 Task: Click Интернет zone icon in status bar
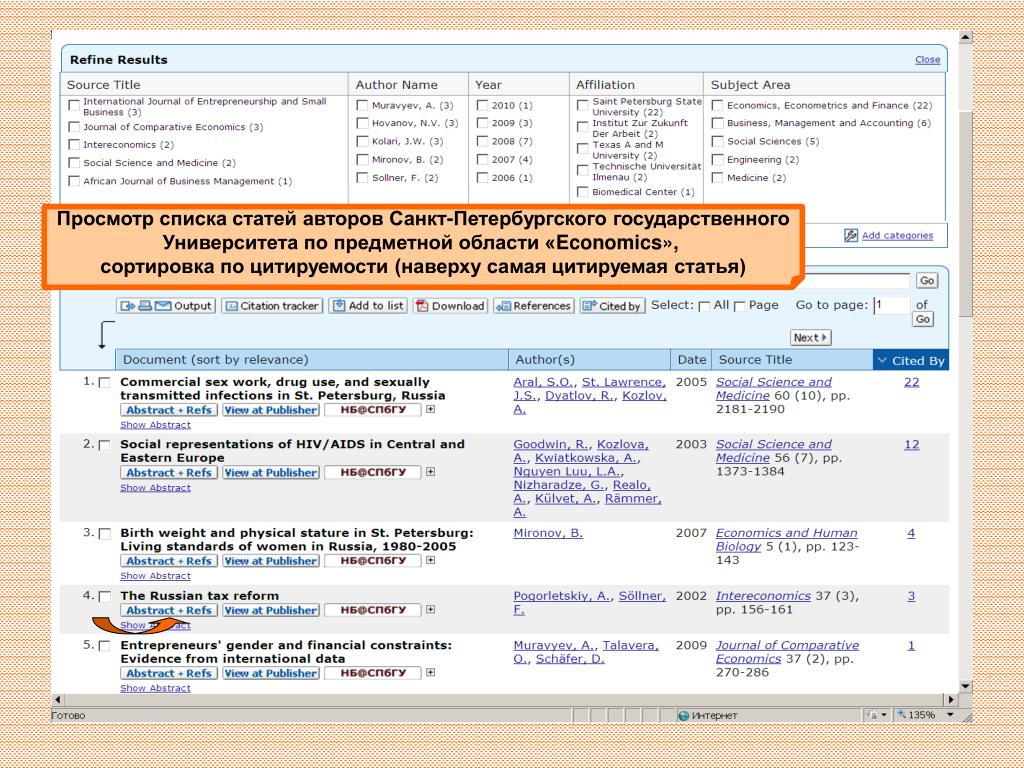pos(684,716)
